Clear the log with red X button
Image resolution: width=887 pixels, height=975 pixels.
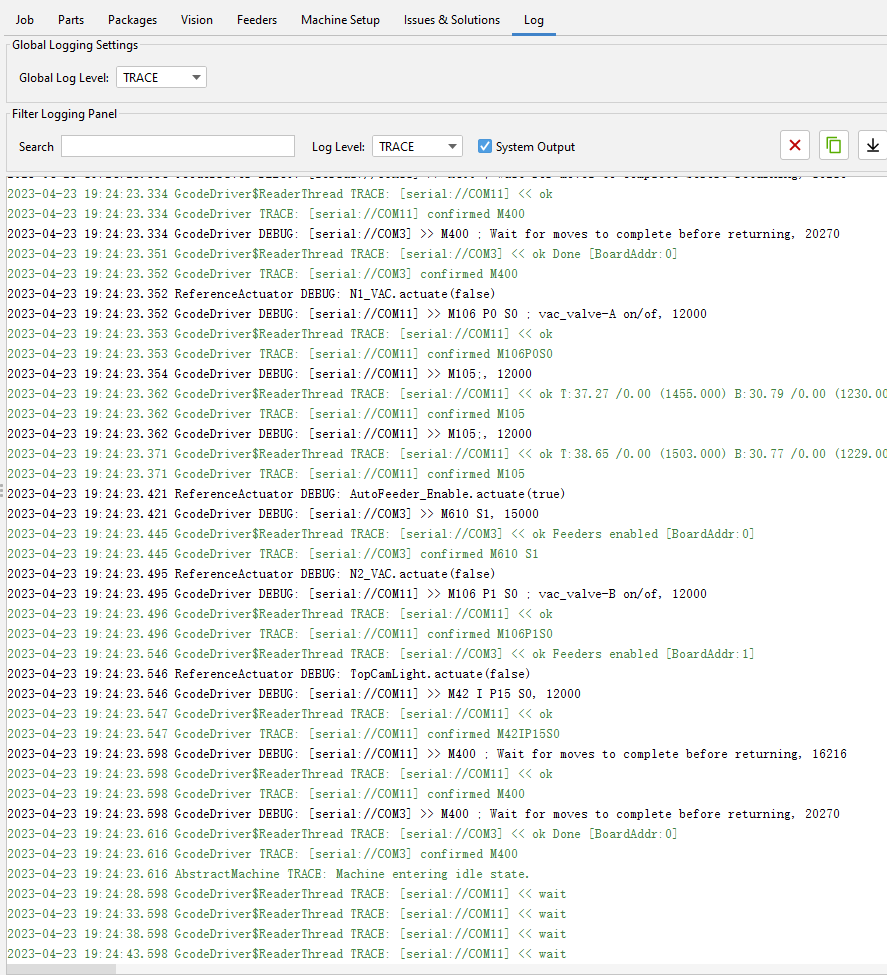(795, 146)
